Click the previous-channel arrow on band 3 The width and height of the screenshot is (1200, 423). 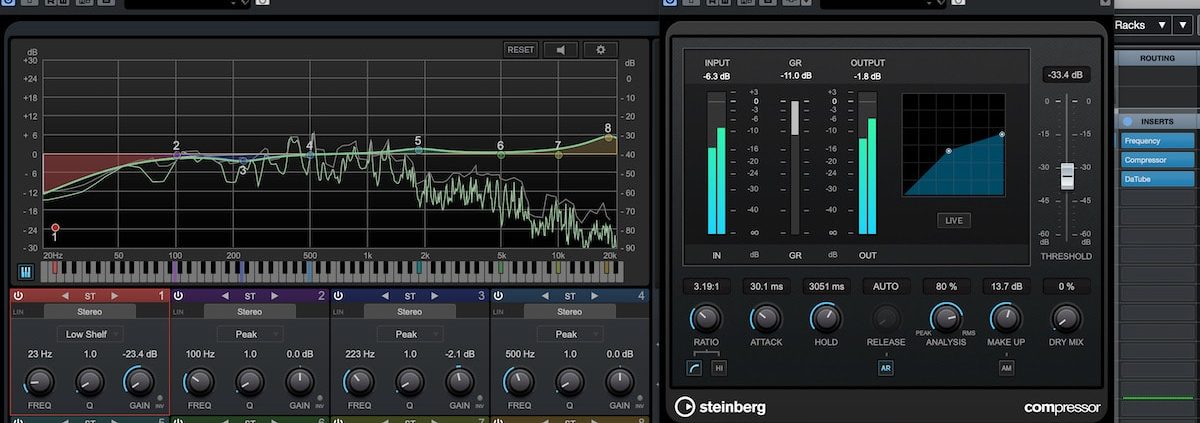[x=386, y=296]
